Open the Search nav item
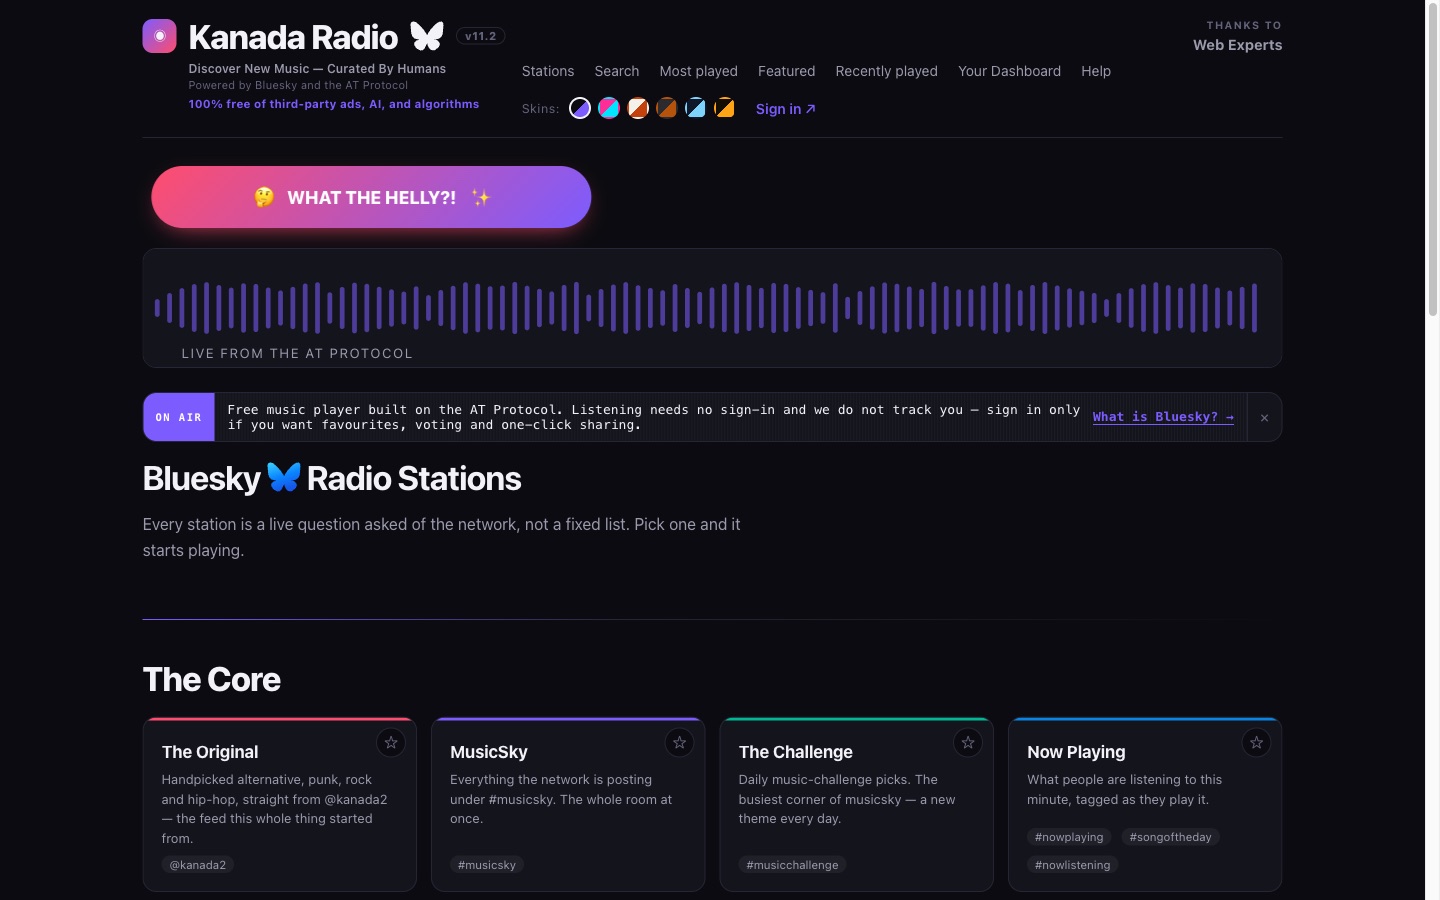Screen dimensions: 1440x900 point(617,71)
